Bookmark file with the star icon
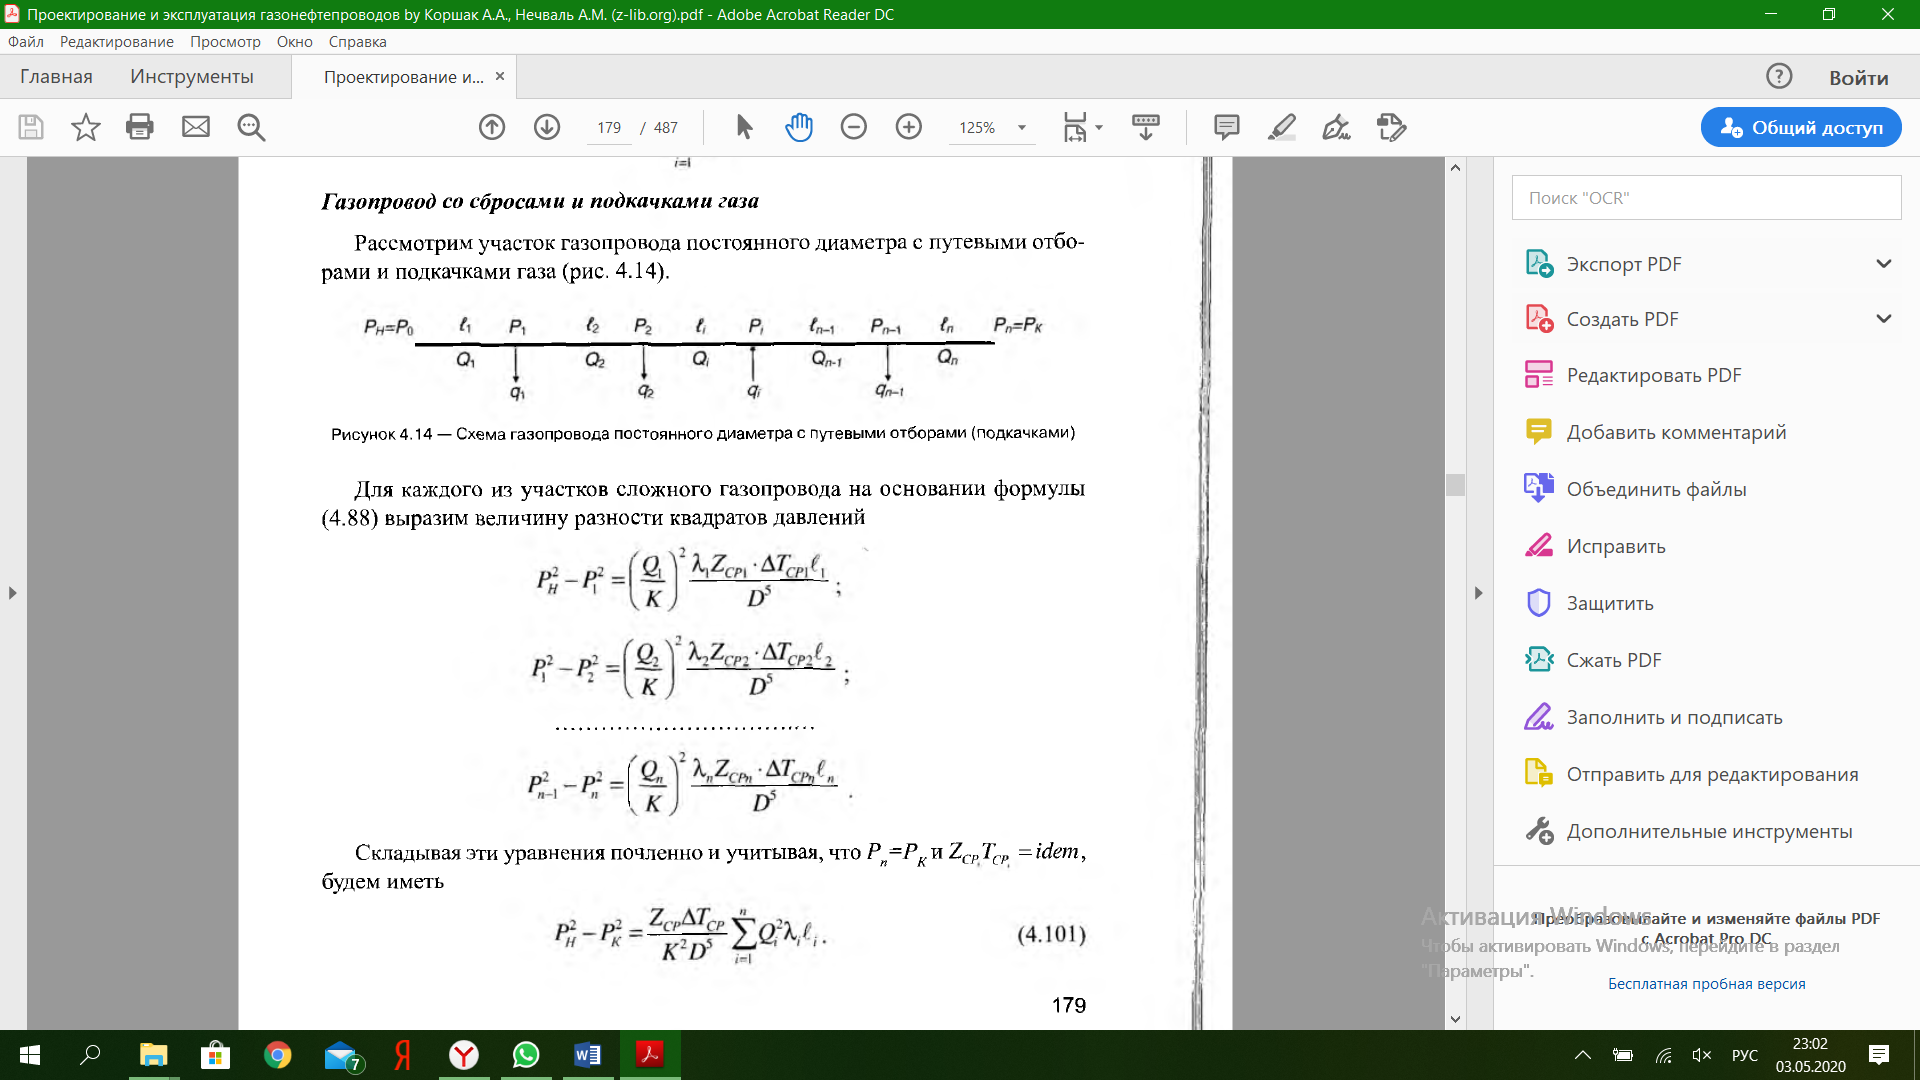 tap(86, 127)
